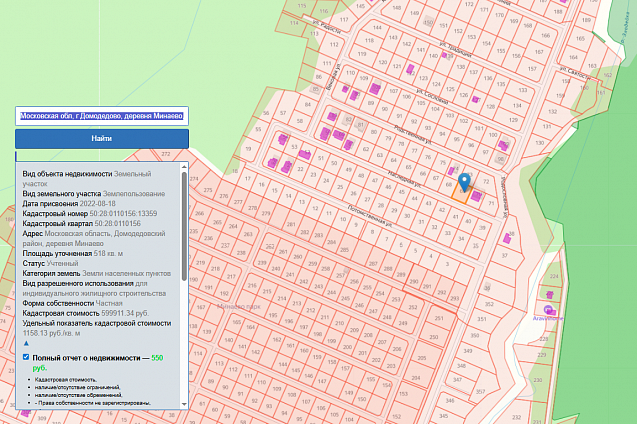Click the 'ул. Сосновая' street label
Screen dimensions: 637x424
(431, 97)
